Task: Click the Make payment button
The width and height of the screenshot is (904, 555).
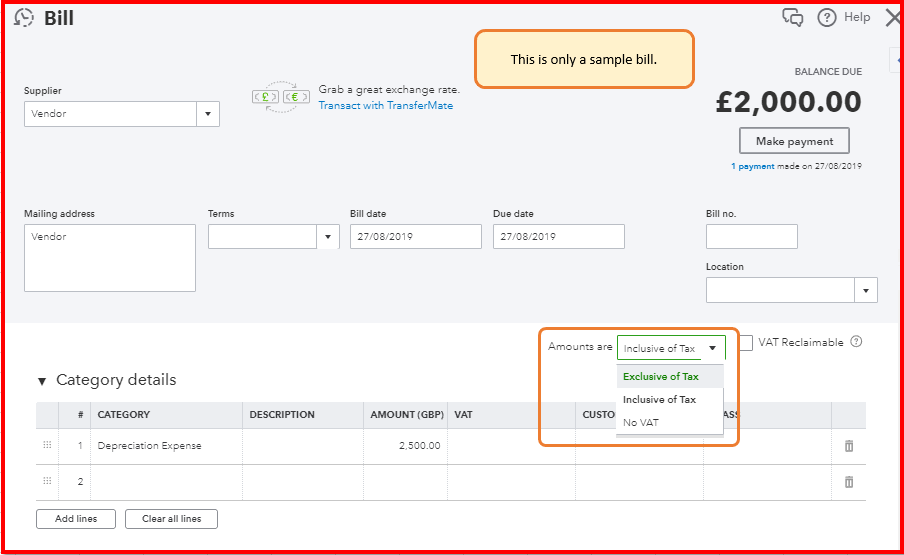Action: 794,141
